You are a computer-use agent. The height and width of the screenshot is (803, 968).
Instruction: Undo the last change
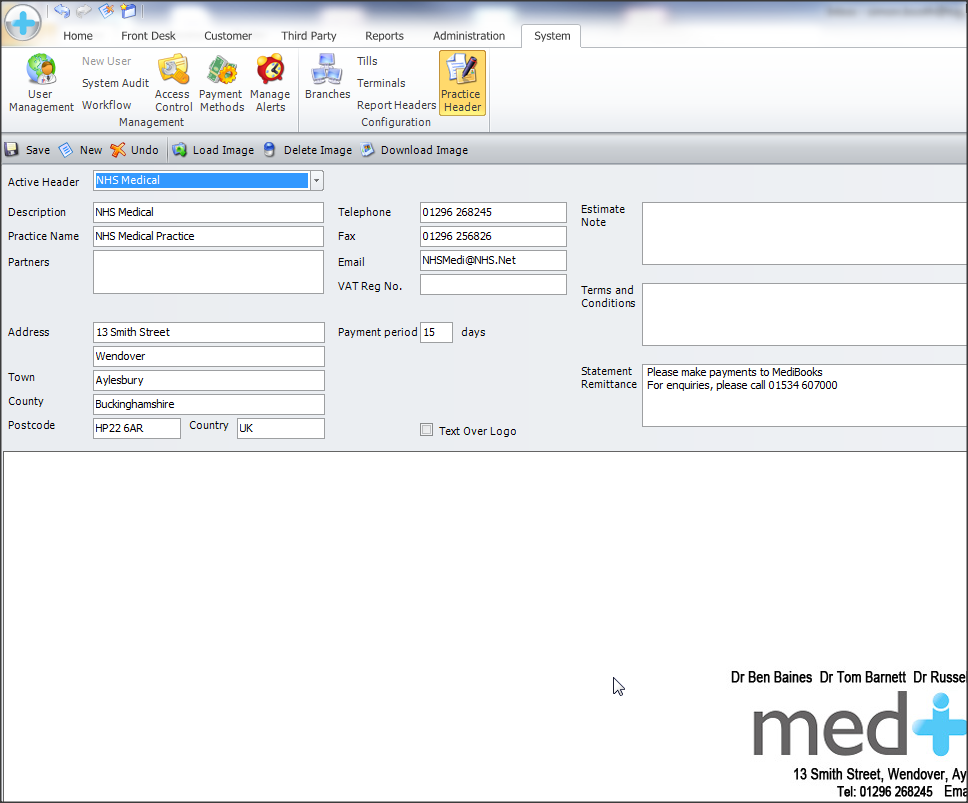tap(134, 150)
